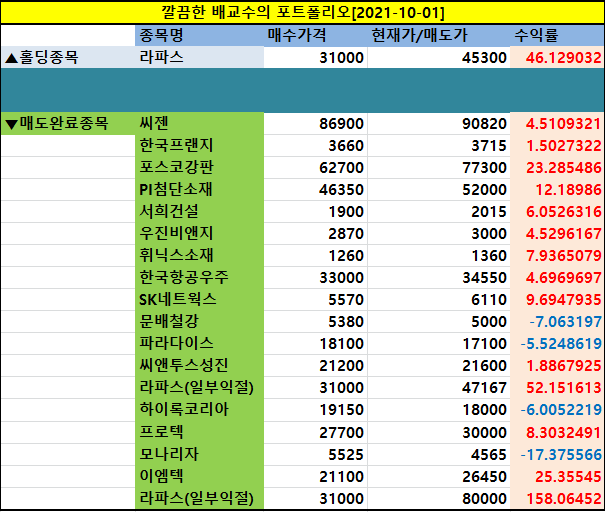Screen dimensions: 605x512
Task: Select the 포스코강판 stock name cell
Action: point(199,167)
